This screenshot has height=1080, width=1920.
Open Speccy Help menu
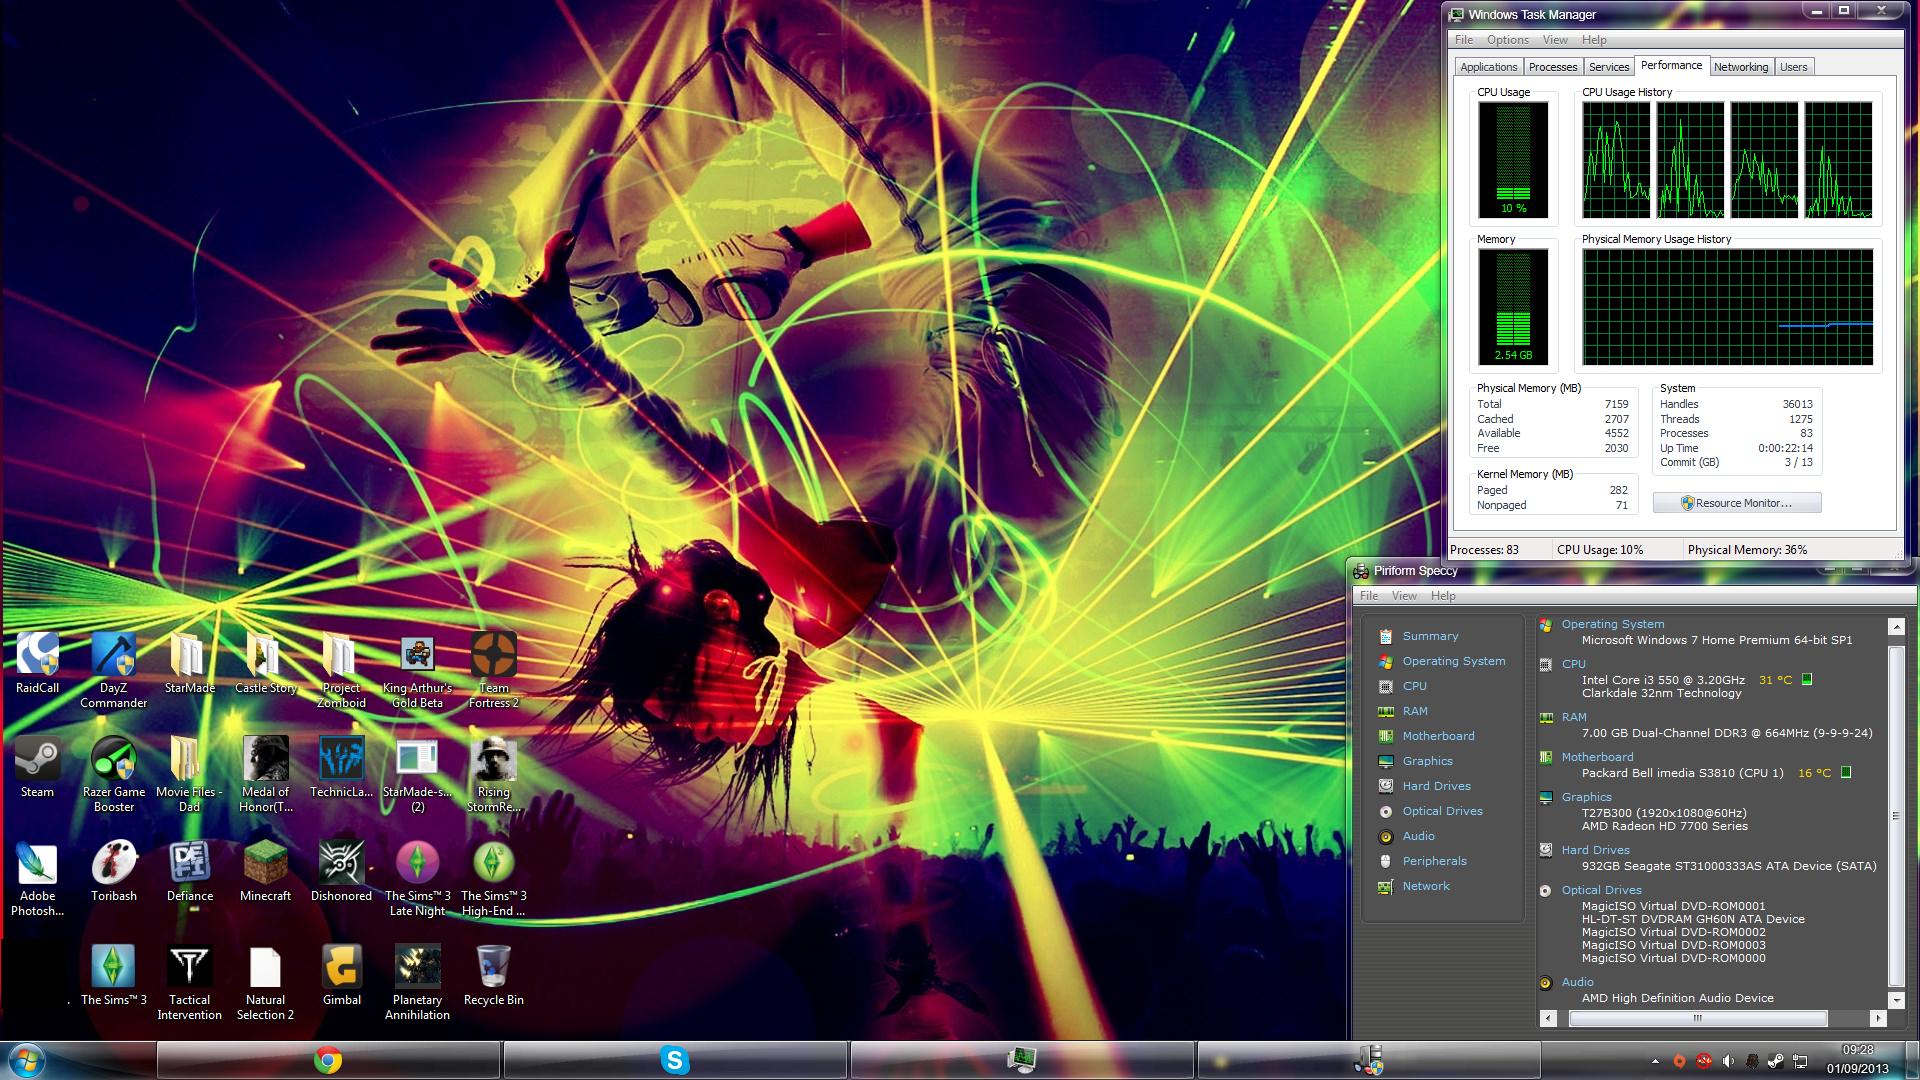pyautogui.click(x=1443, y=596)
